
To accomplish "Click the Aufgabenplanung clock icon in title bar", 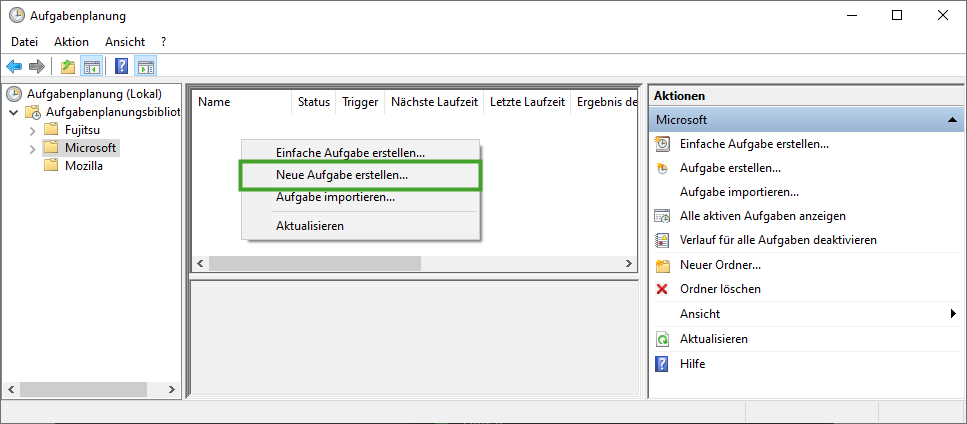I will [16, 15].
